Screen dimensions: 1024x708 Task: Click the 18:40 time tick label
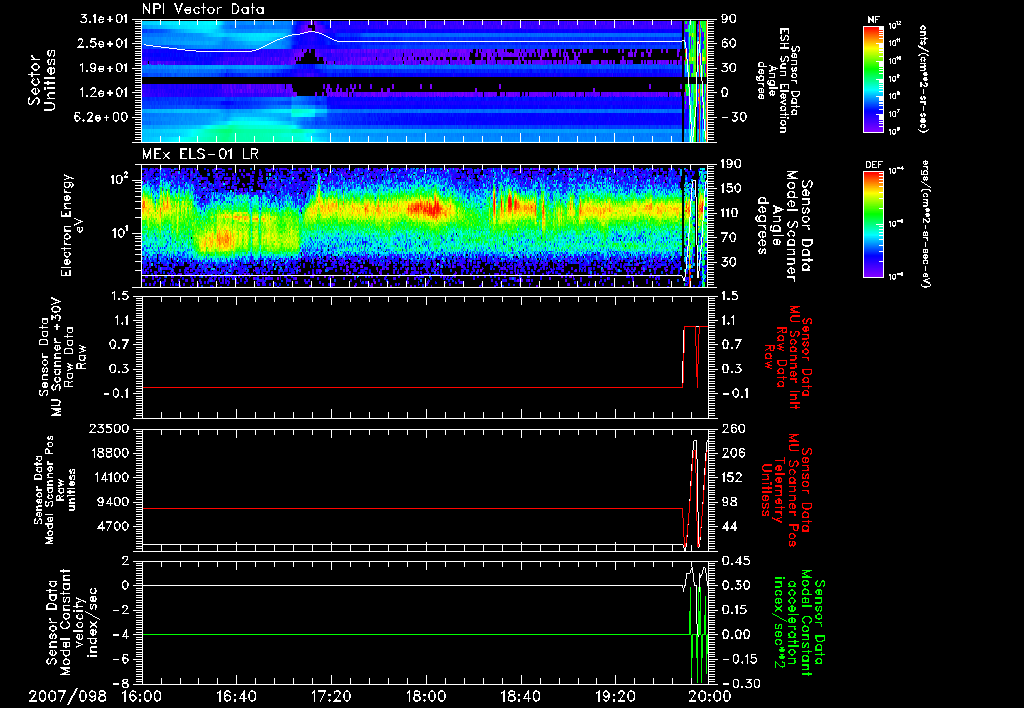click(520, 696)
